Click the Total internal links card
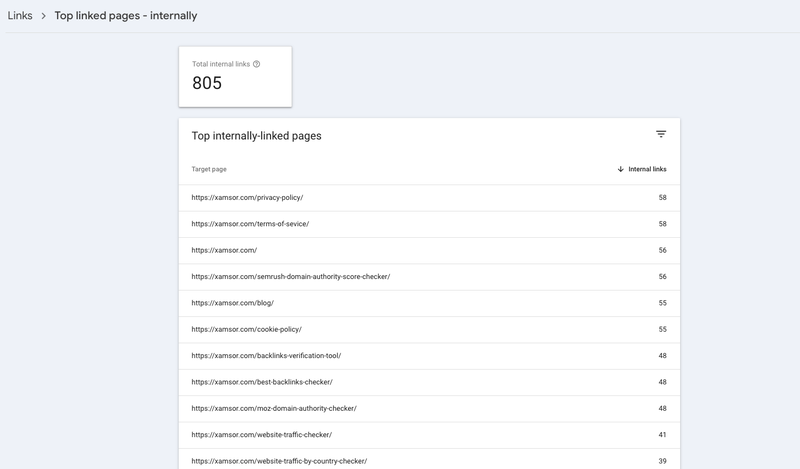The image size is (800, 469). [x=235, y=76]
